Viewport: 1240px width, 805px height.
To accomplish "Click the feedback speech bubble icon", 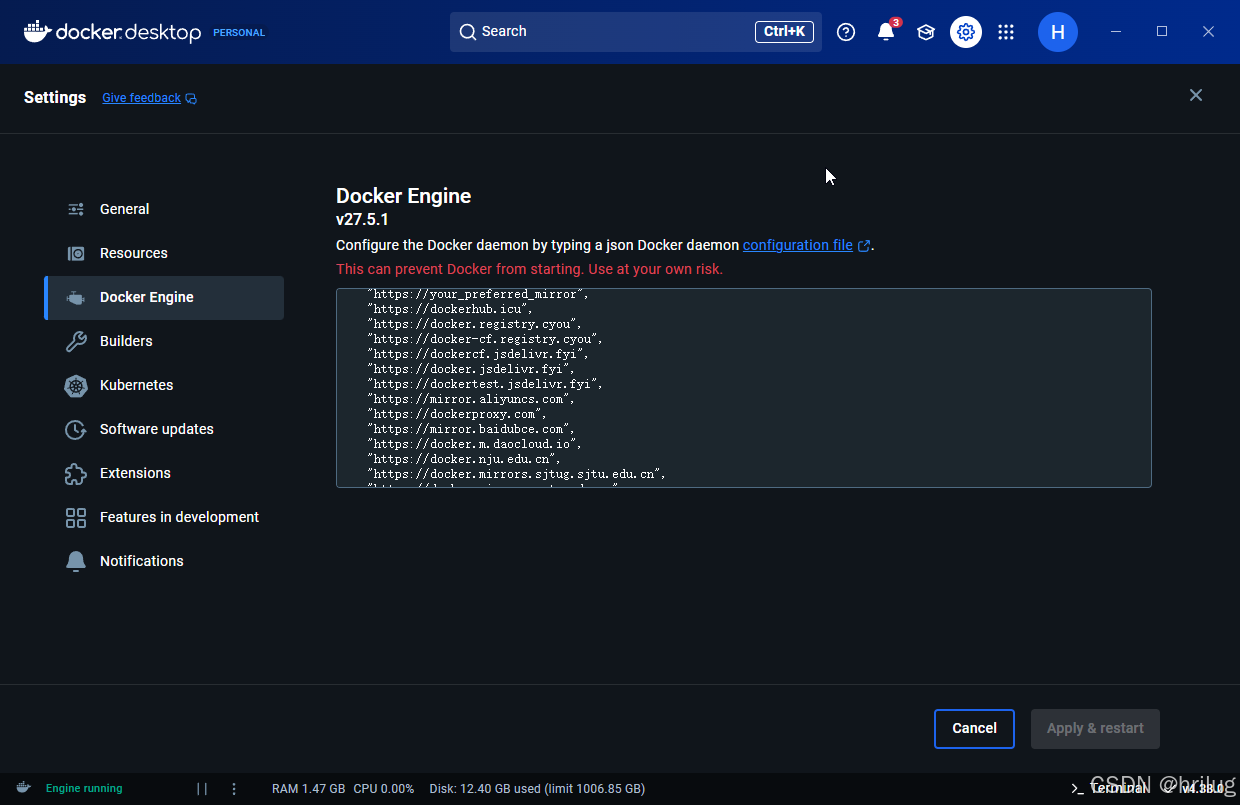I will tap(191, 98).
